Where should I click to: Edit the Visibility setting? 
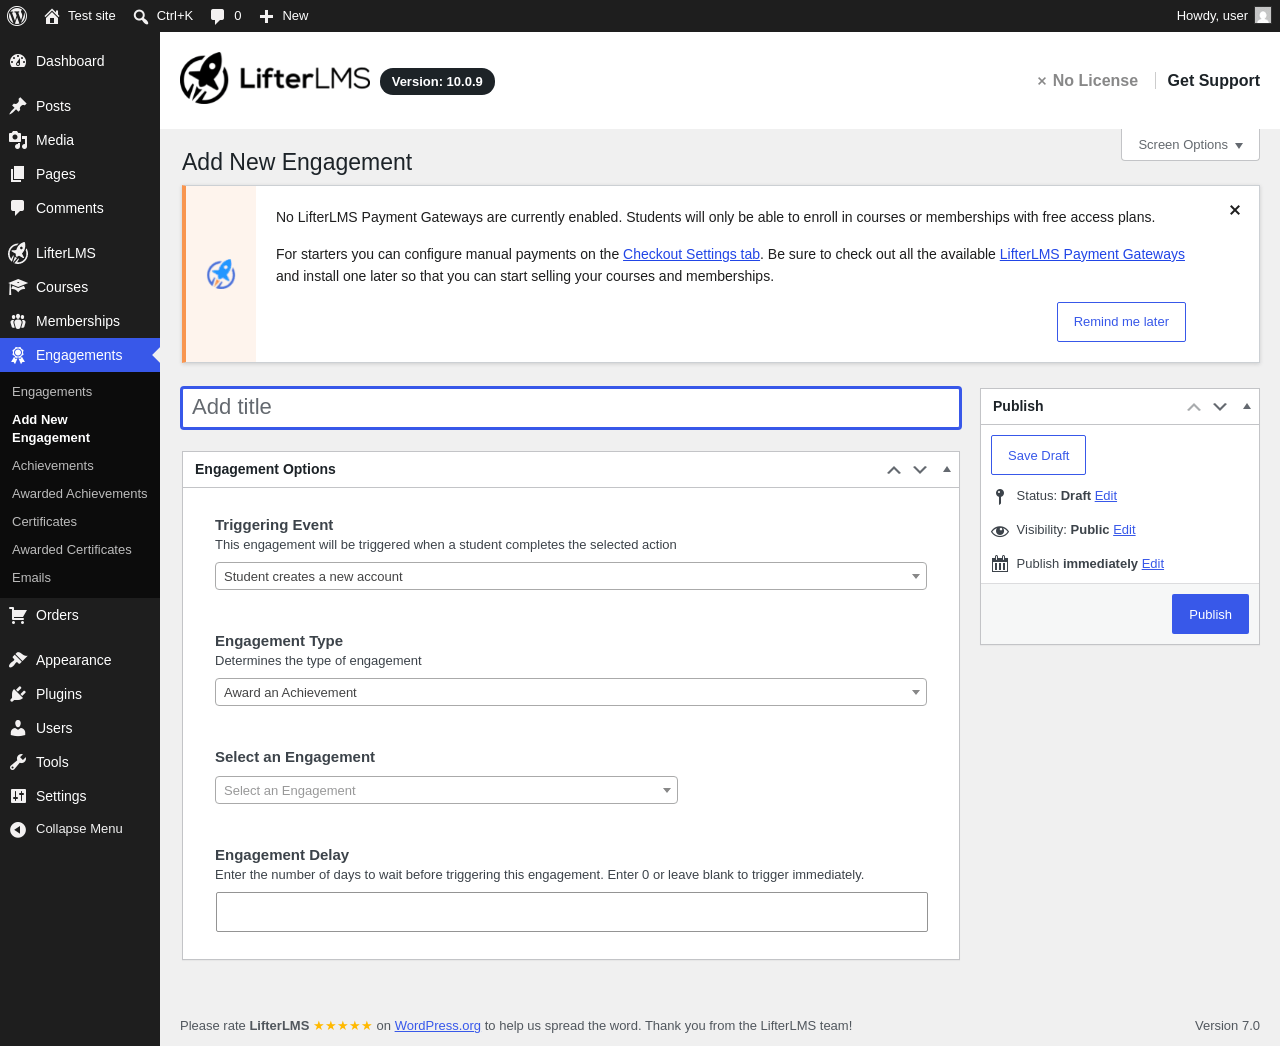(1124, 530)
